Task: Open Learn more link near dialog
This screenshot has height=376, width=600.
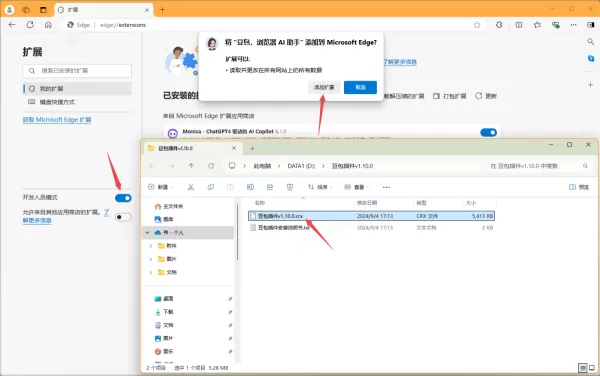Action: [400, 62]
